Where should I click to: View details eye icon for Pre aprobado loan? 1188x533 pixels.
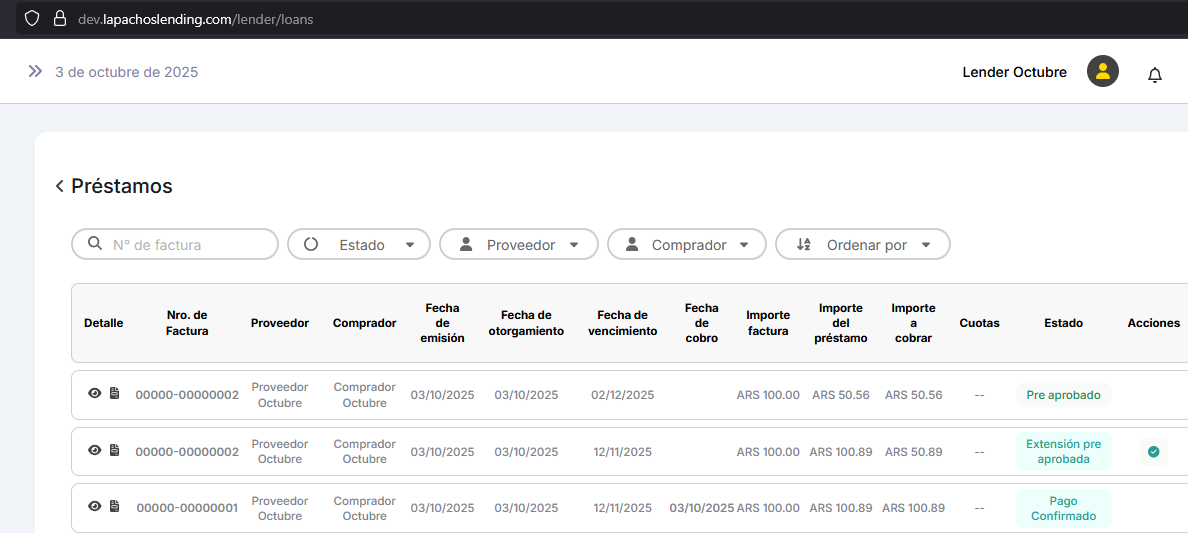[x=95, y=394]
